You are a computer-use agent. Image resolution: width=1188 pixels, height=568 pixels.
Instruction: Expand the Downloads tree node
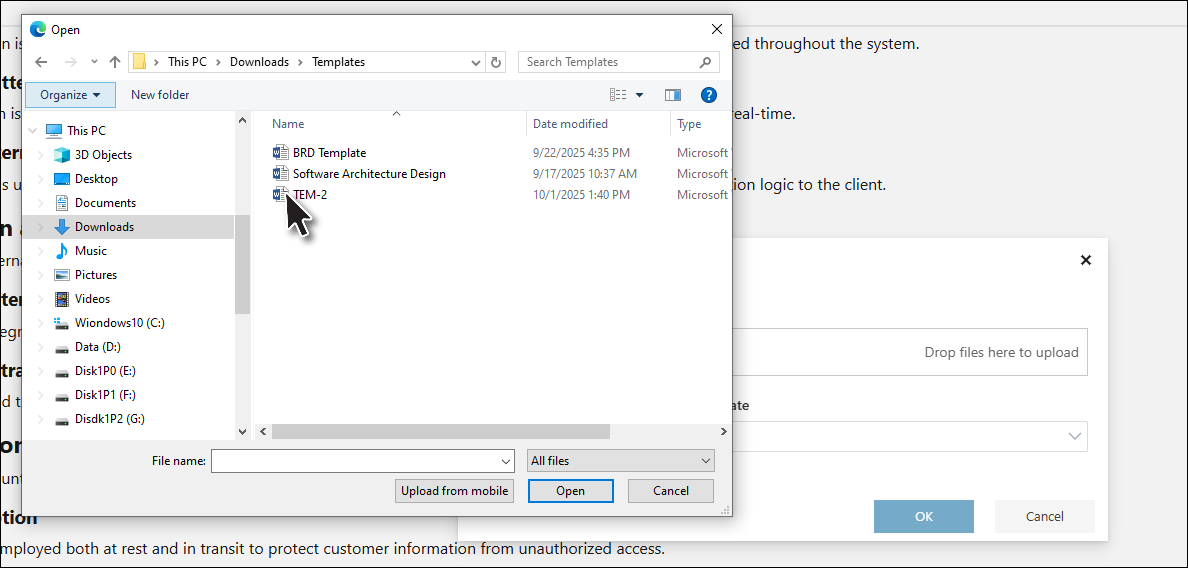tap(41, 227)
